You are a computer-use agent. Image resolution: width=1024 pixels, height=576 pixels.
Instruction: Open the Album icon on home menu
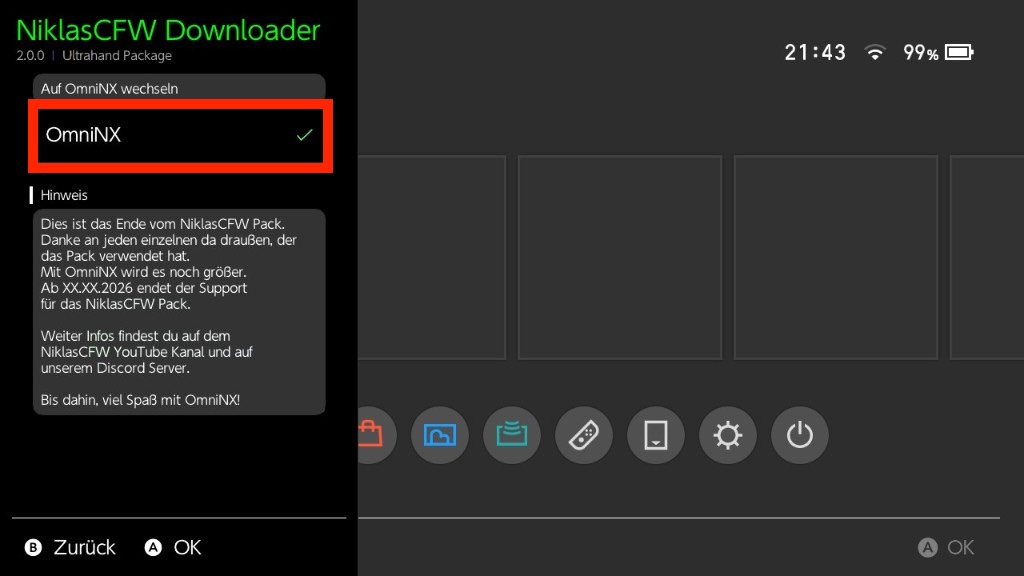440,435
